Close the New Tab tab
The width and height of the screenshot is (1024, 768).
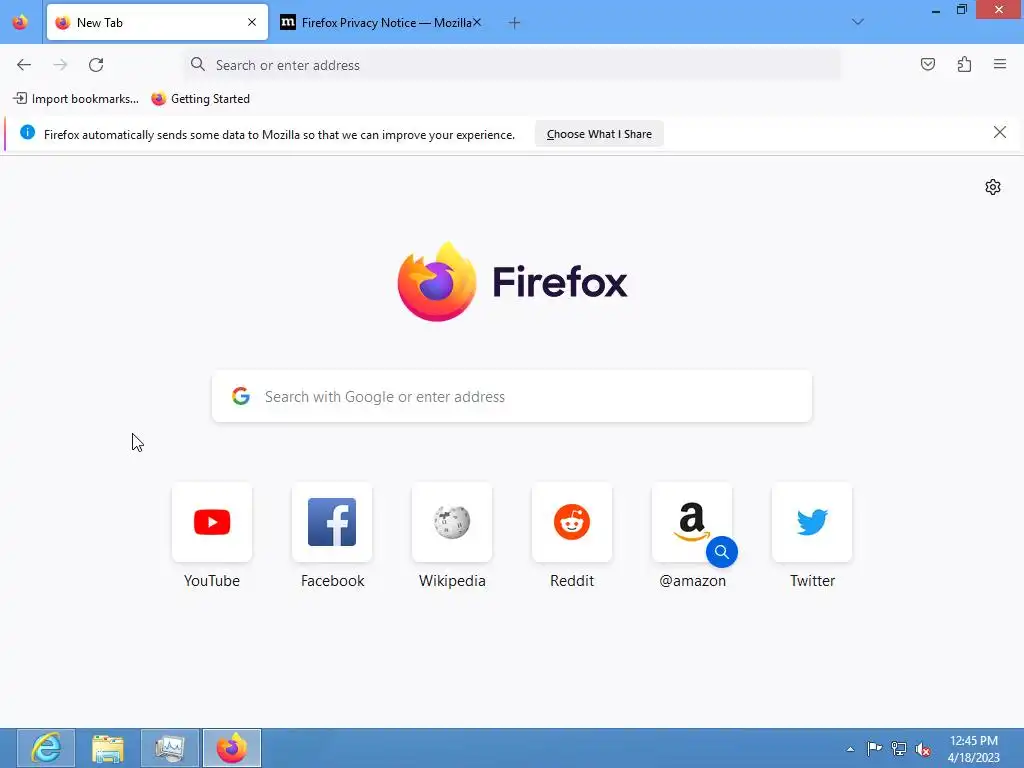(252, 22)
